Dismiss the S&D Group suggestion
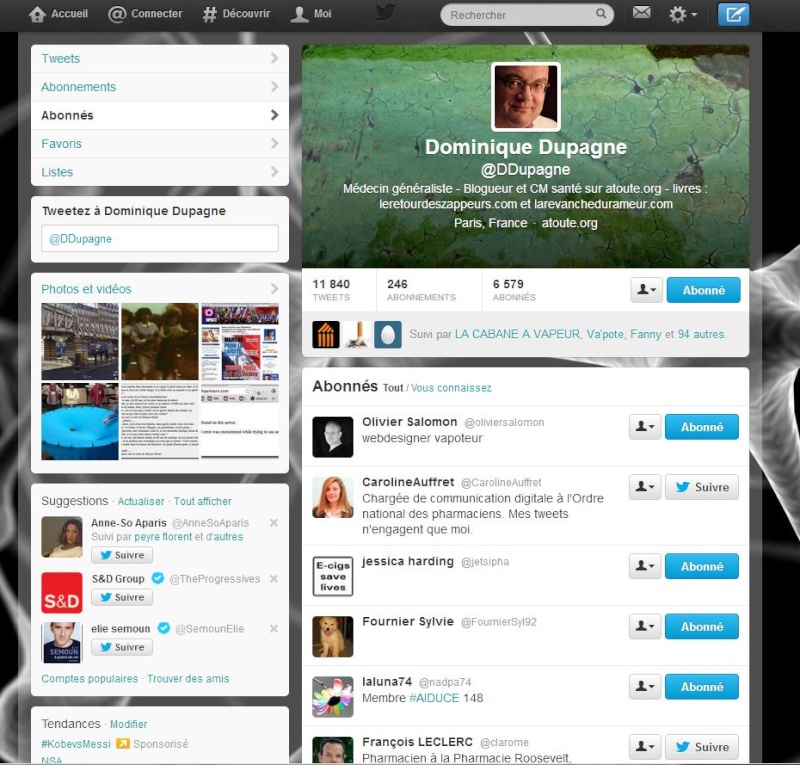 tap(274, 579)
